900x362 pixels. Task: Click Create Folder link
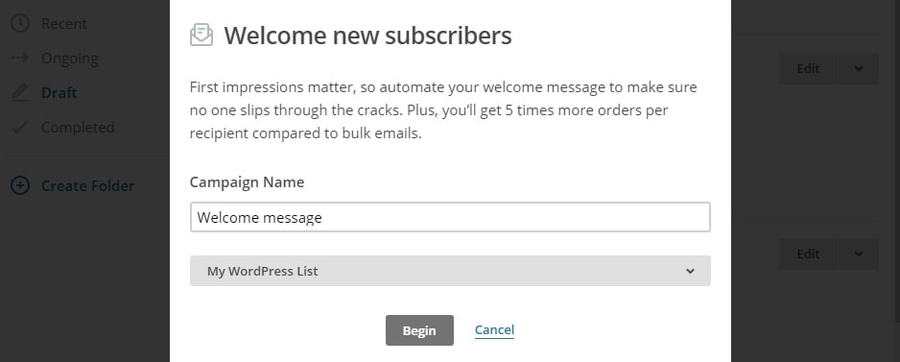point(88,186)
